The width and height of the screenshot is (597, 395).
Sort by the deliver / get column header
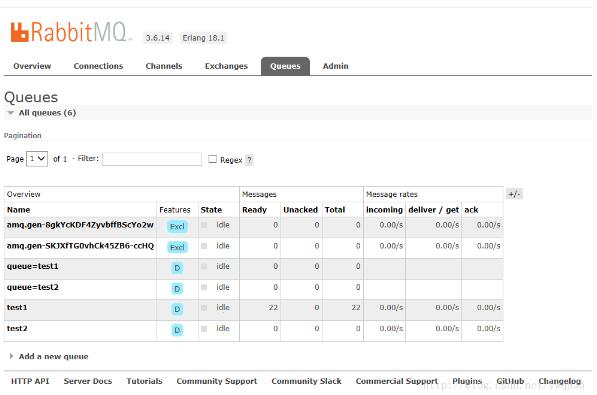pos(433,210)
